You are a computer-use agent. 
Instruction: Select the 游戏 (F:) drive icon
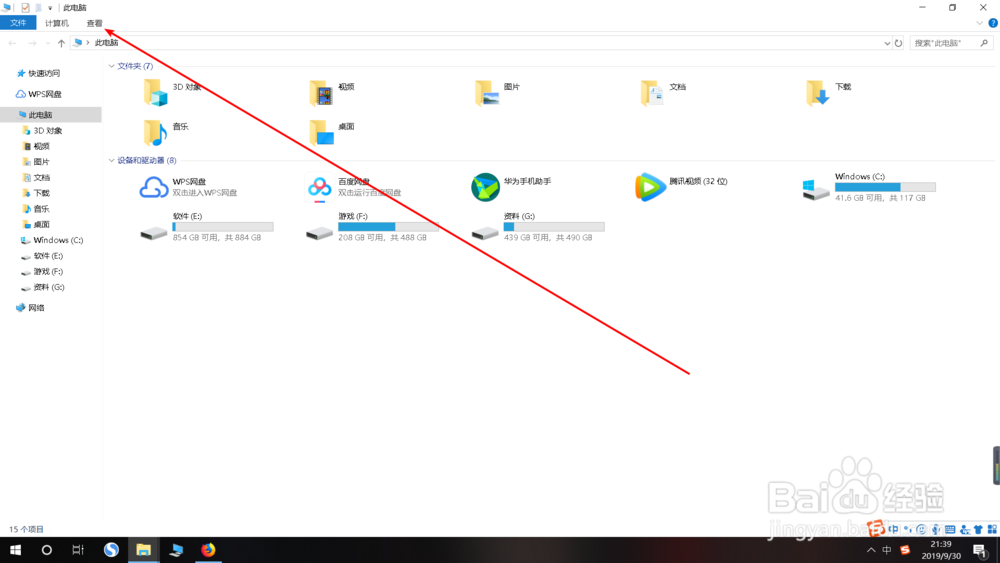pyautogui.click(x=320, y=233)
